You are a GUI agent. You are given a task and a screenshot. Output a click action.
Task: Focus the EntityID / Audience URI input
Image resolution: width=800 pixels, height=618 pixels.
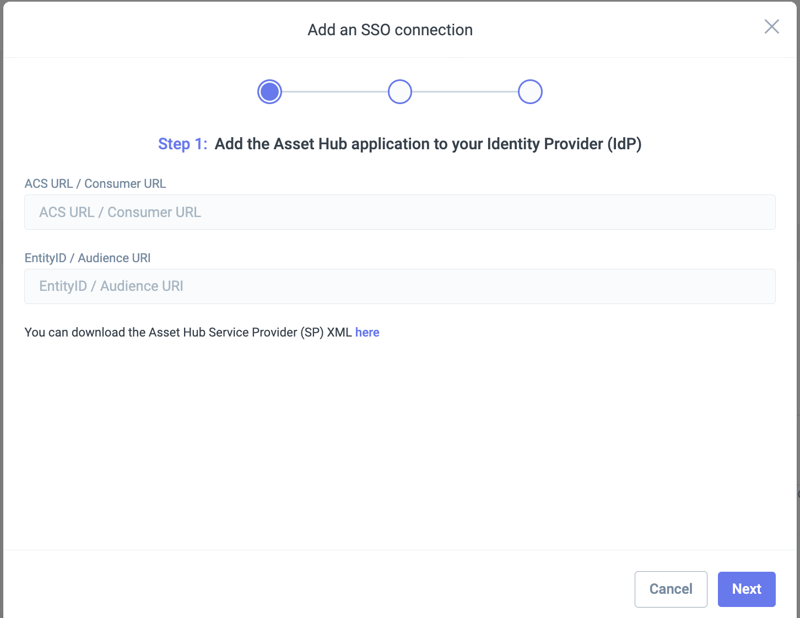coord(400,286)
